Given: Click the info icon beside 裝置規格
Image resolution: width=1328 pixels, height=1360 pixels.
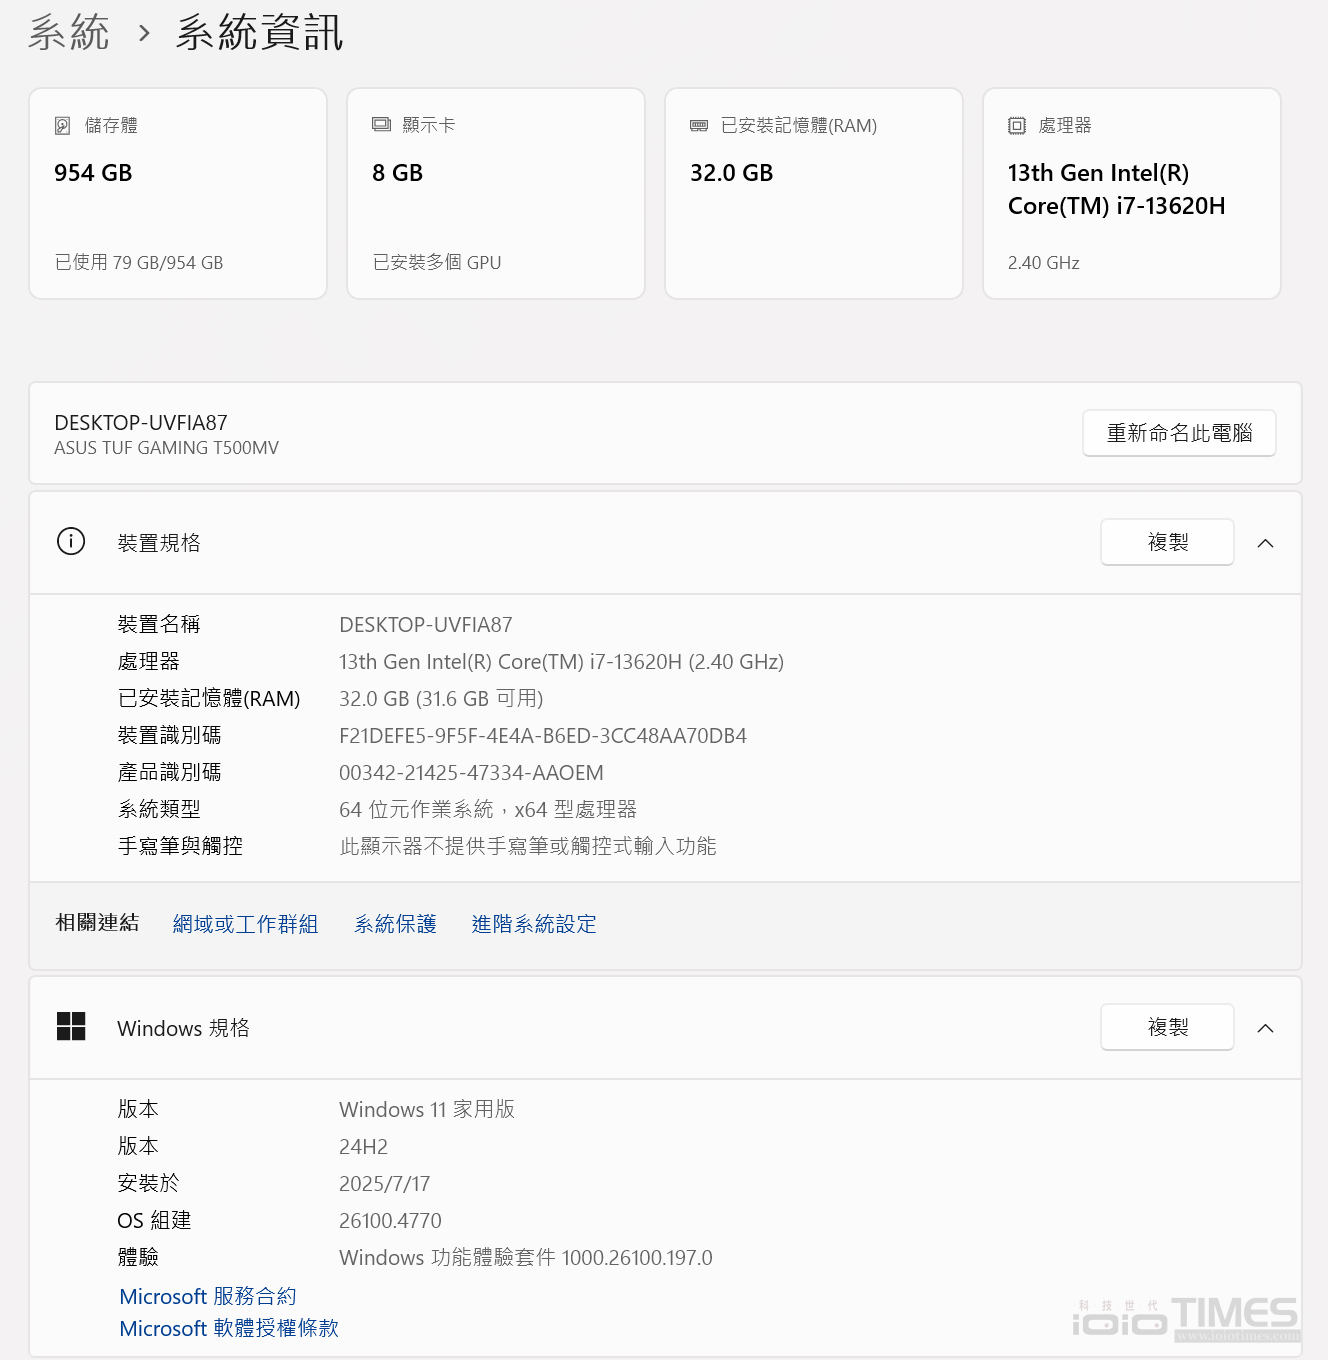Looking at the screenshot, I should point(71,542).
